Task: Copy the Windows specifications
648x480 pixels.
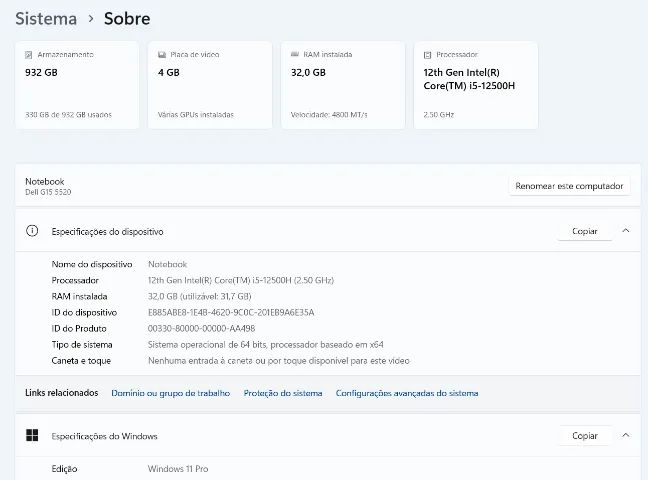Action: [x=585, y=436]
